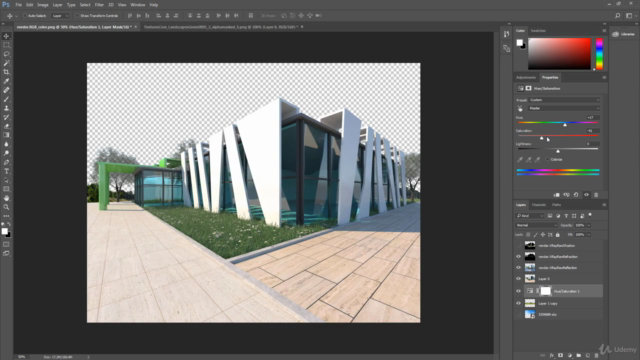640x360 pixels.
Task: Select the Zoom tool
Action: 6,207
